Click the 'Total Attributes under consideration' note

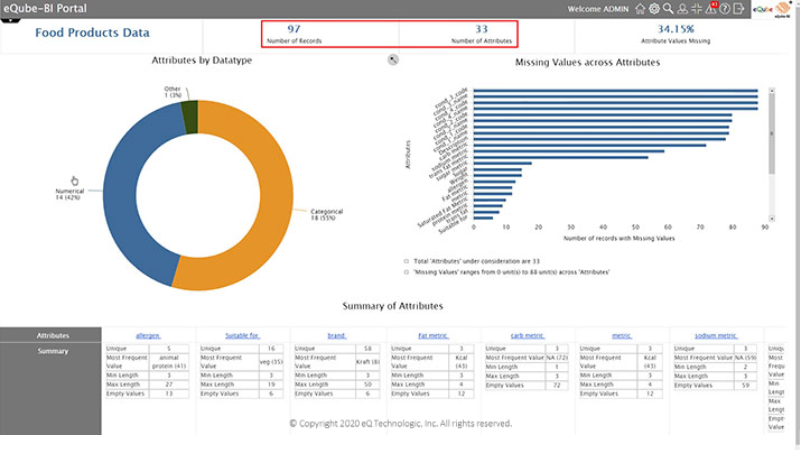point(476,261)
